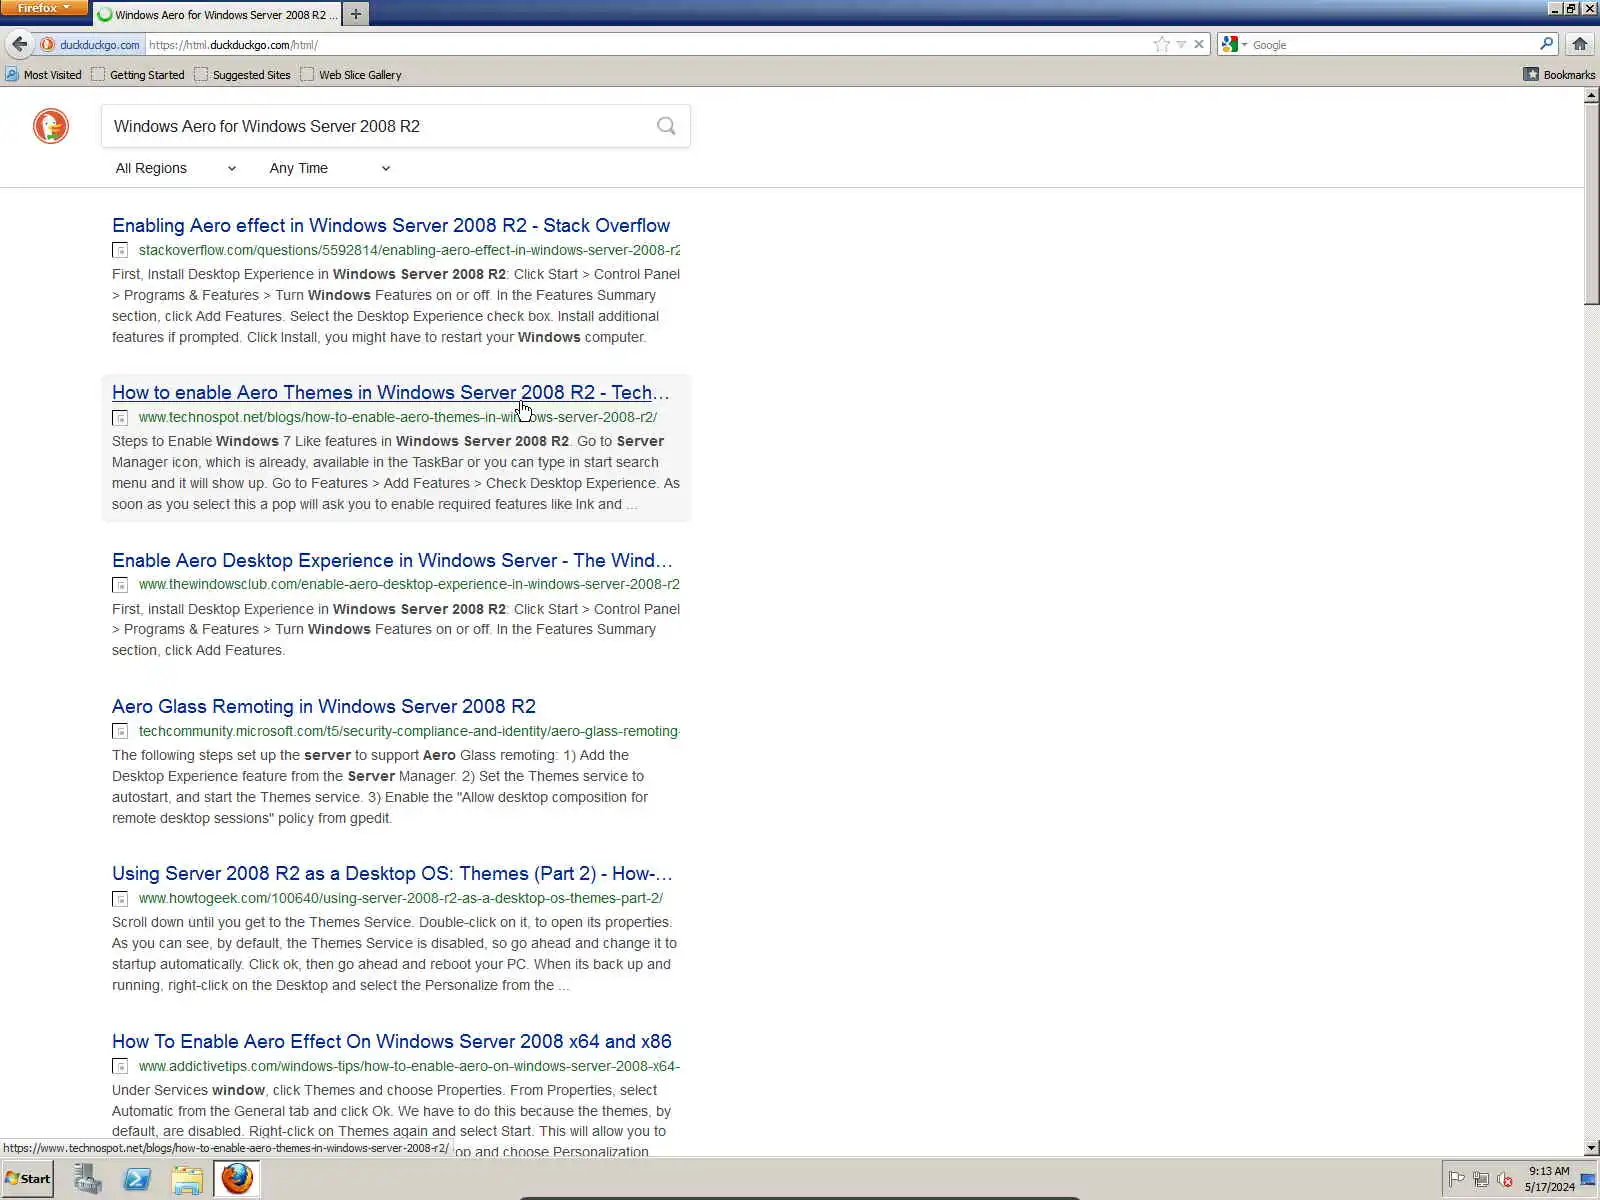Image resolution: width=1600 pixels, height=1200 pixels.
Task: Click the favicon beside technospot.net URL
Action: click(x=120, y=418)
